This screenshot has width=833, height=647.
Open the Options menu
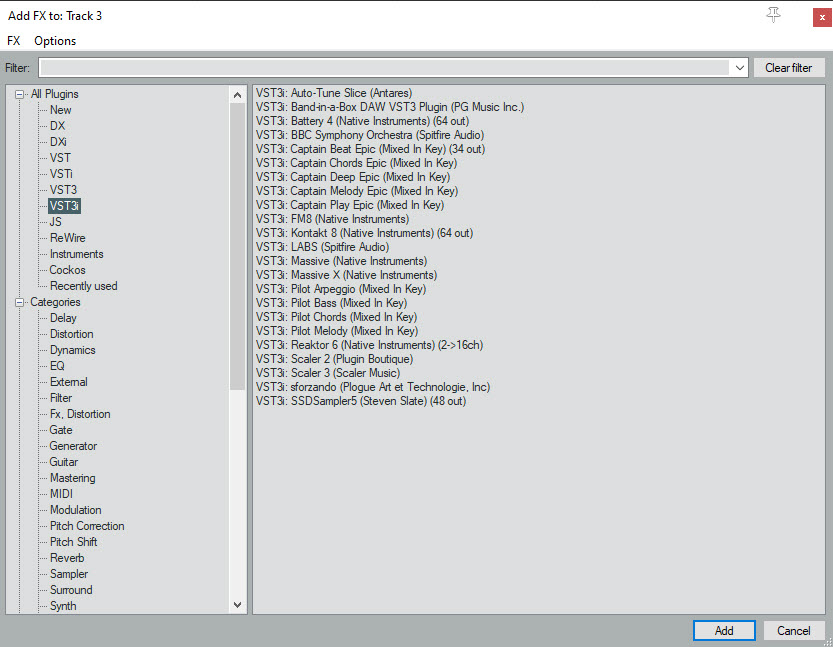click(x=55, y=41)
